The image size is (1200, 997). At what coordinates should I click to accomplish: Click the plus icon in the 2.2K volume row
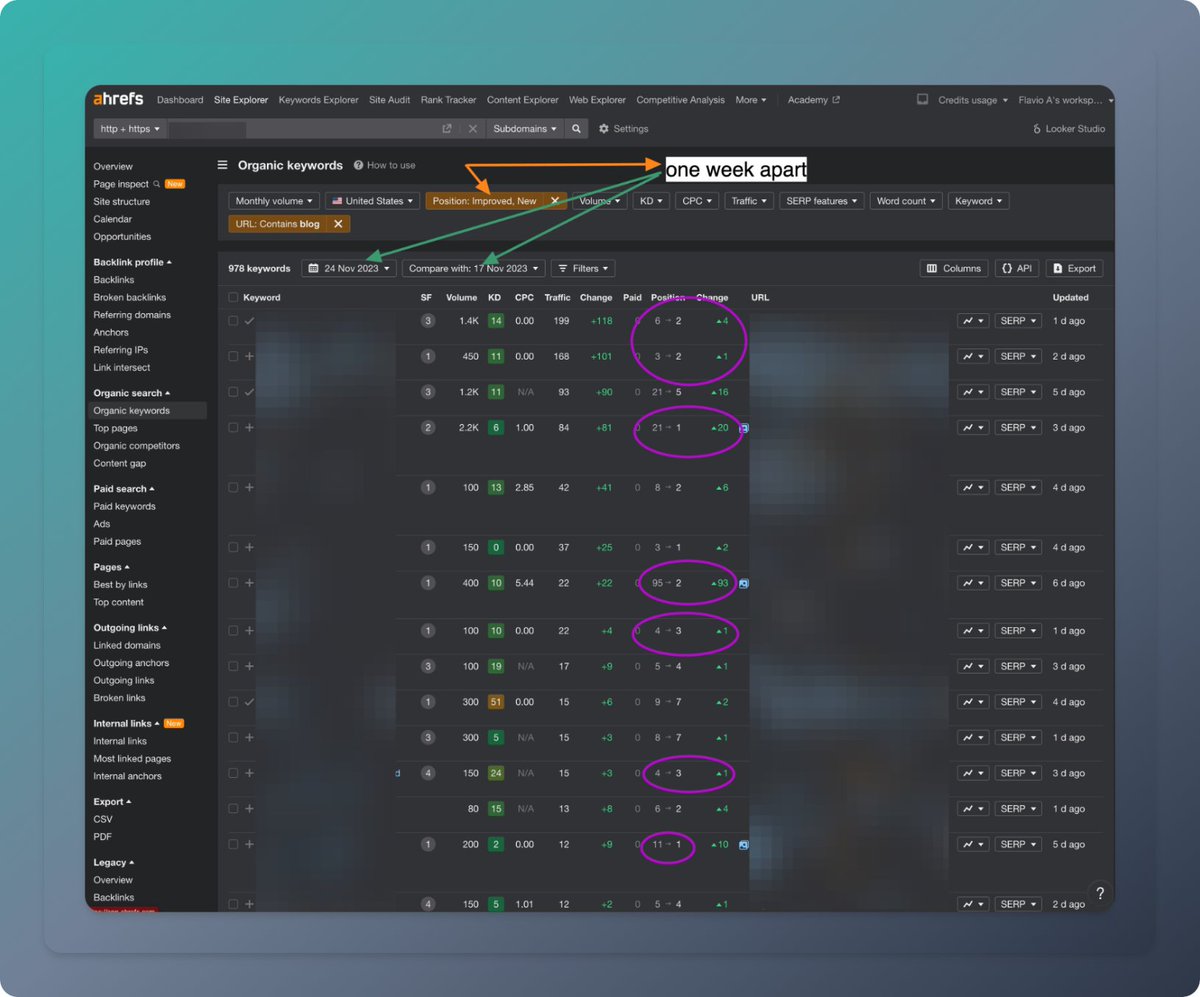click(x=249, y=427)
